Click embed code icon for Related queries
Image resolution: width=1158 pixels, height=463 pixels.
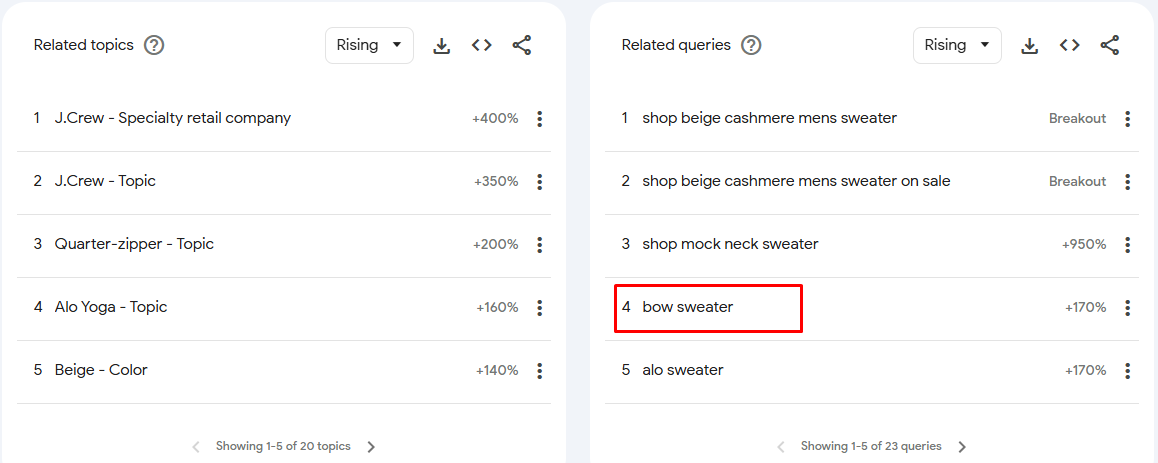coord(1069,46)
